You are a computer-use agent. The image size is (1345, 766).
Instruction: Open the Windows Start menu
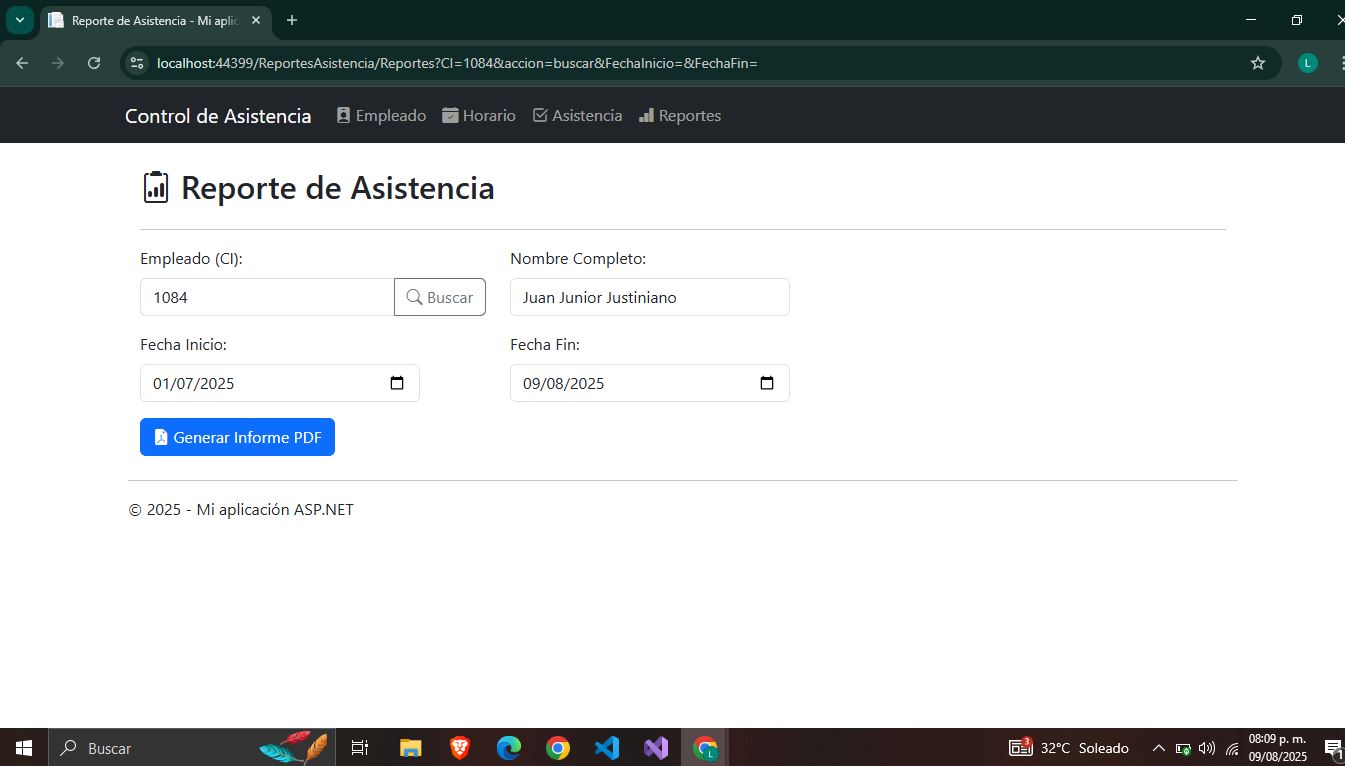(24, 747)
